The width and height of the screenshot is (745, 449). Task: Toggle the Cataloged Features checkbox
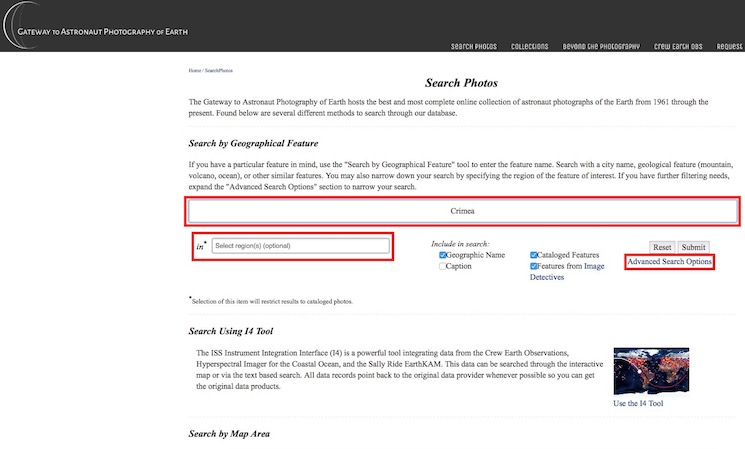534,255
